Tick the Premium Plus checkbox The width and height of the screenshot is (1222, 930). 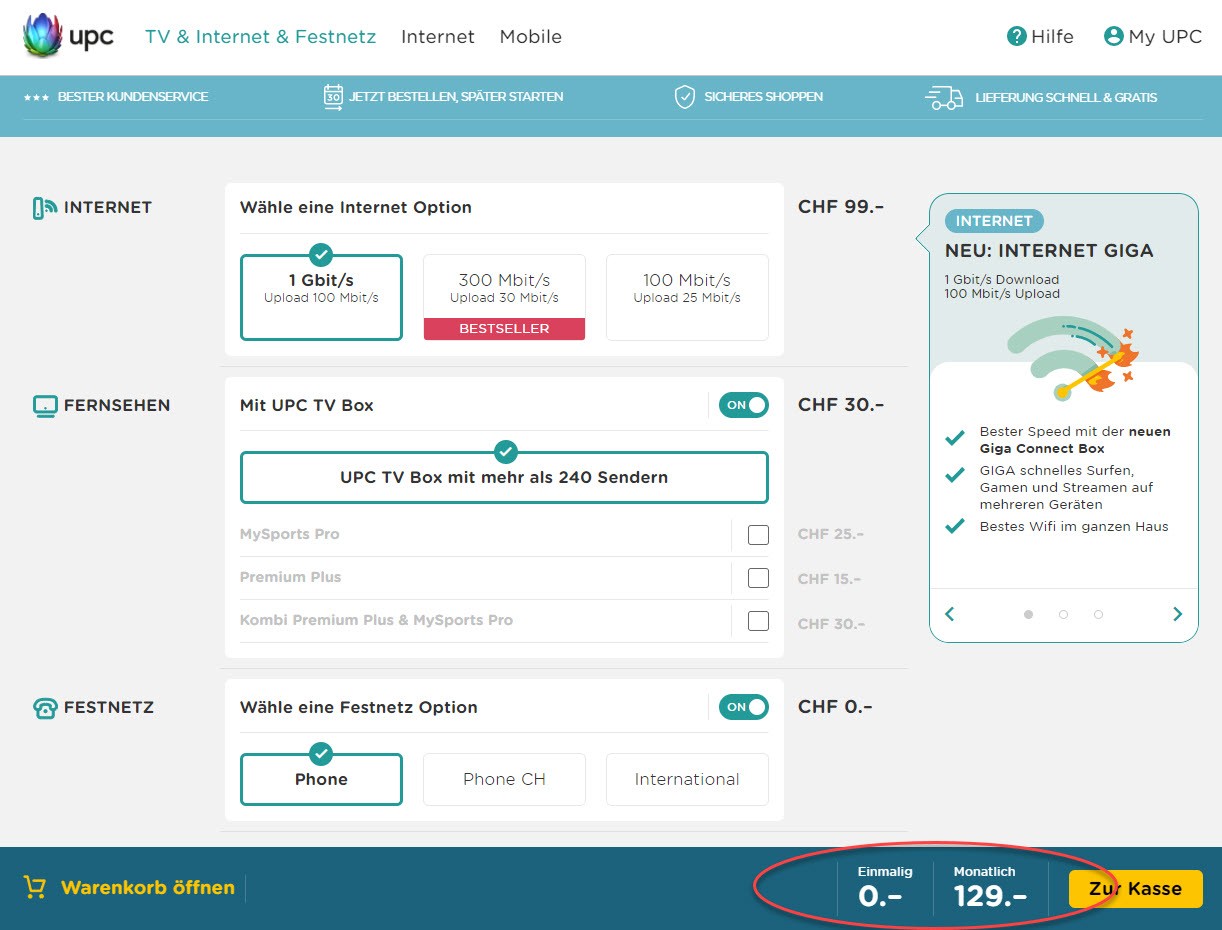758,578
